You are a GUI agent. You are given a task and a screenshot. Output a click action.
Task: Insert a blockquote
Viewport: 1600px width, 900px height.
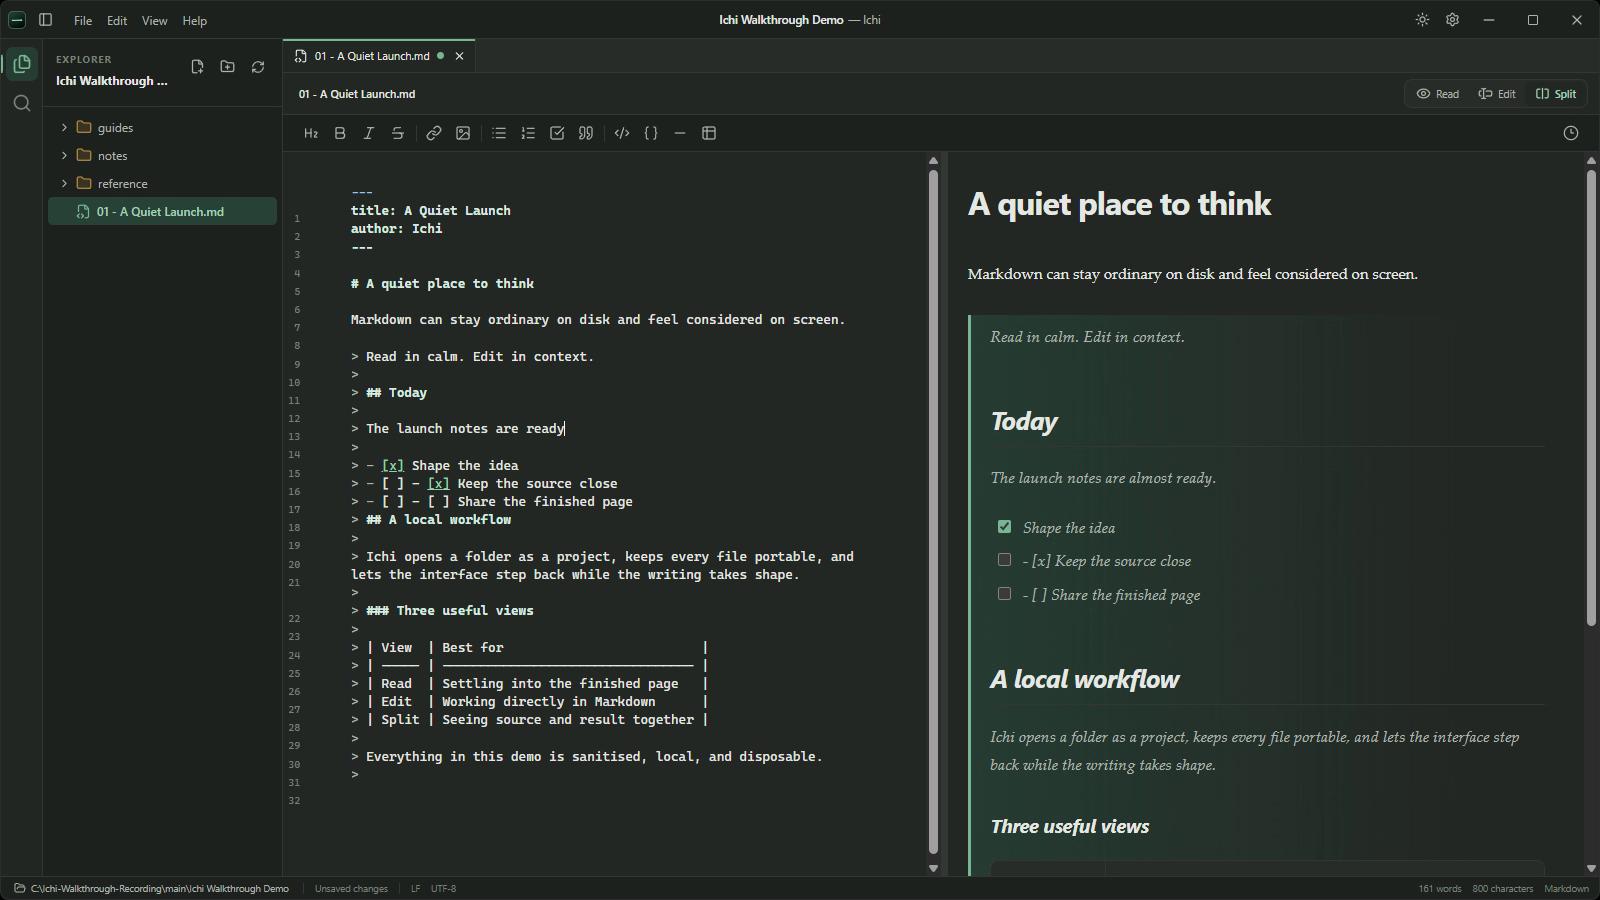(x=586, y=133)
